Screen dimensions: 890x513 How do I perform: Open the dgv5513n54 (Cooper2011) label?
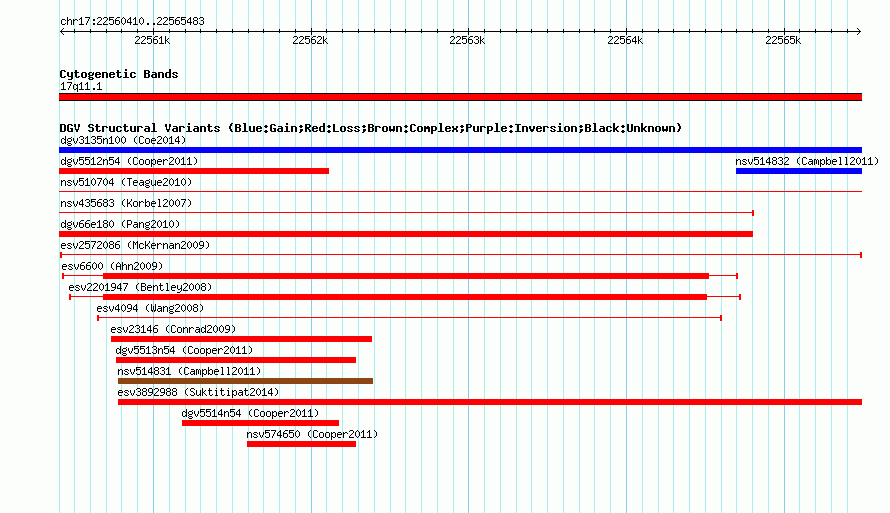(x=184, y=350)
